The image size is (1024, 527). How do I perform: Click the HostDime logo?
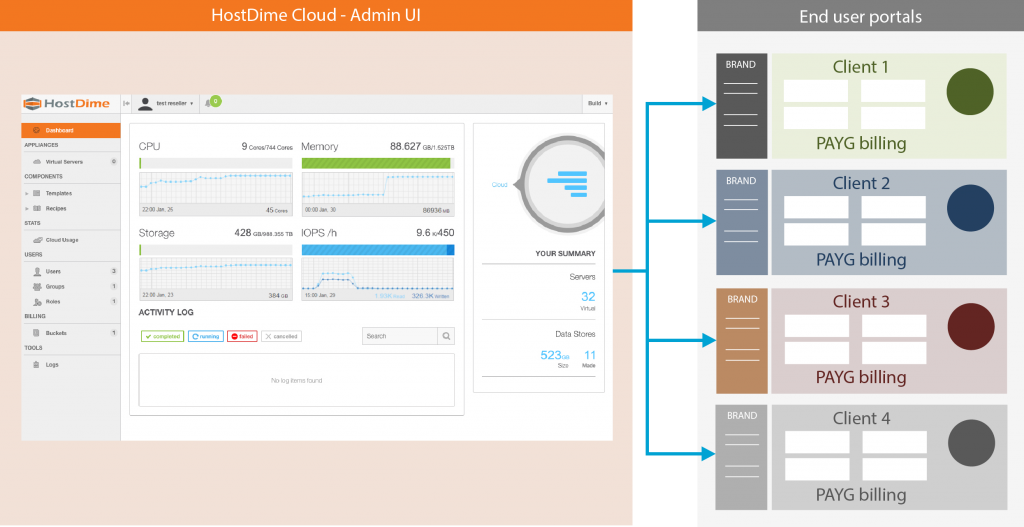67,103
